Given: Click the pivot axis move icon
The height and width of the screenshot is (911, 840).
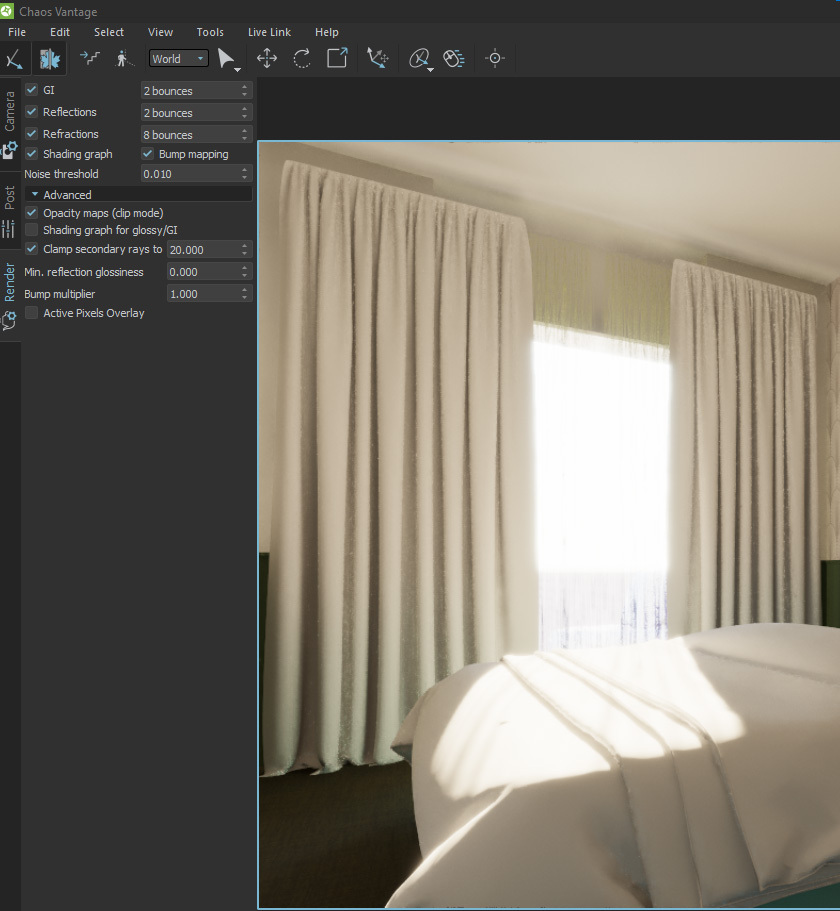Looking at the screenshot, I should coord(378,58).
